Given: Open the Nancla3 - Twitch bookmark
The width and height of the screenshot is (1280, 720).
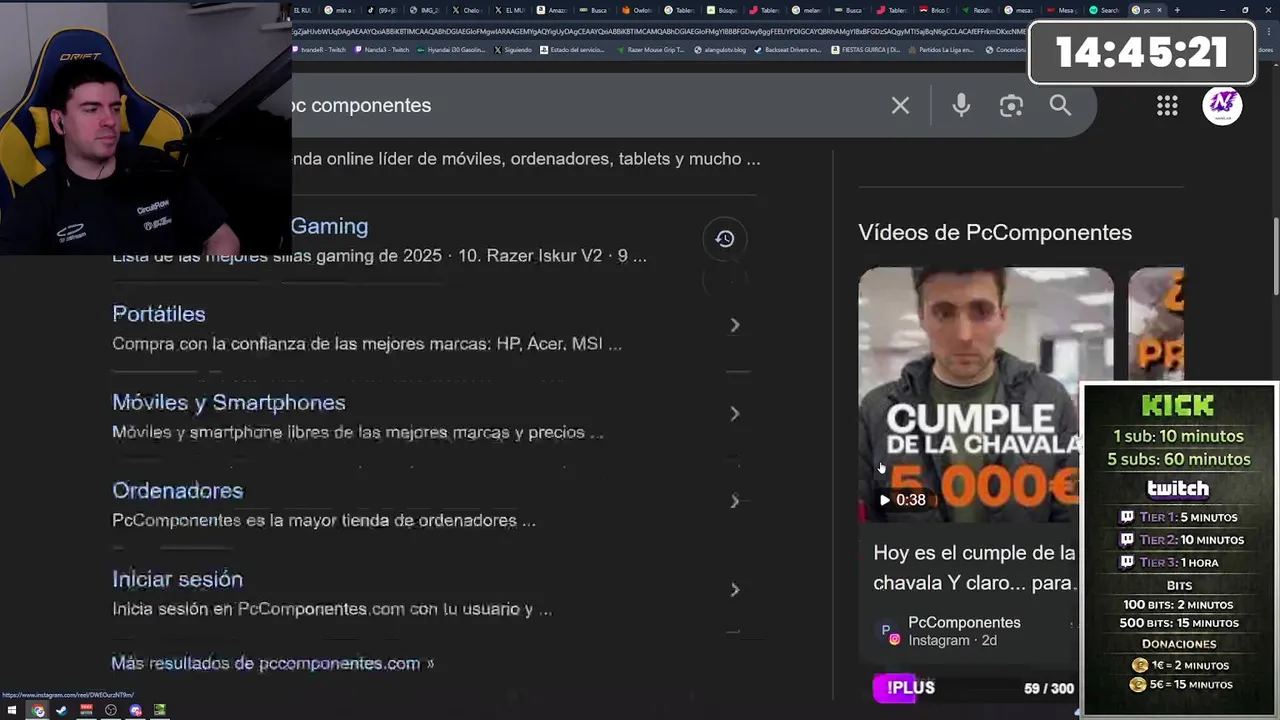Looking at the screenshot, I should pos(381,49).
